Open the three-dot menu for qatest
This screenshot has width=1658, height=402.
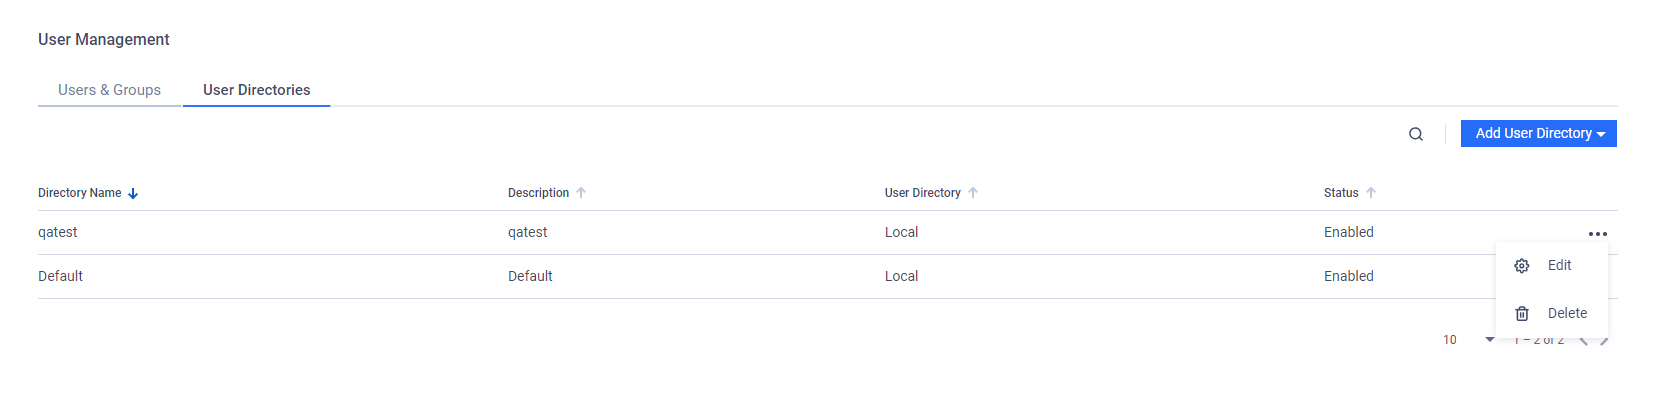pyautogui.click(x=1598, y=234)
